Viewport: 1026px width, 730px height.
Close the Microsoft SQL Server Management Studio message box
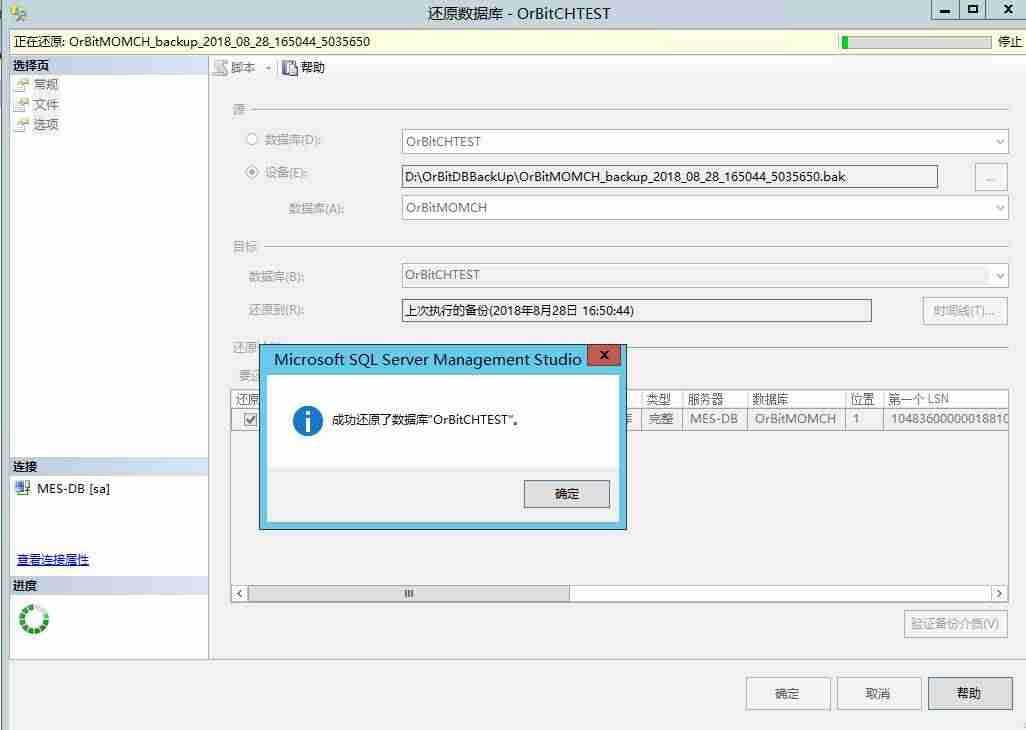click(x=604, y=355)
